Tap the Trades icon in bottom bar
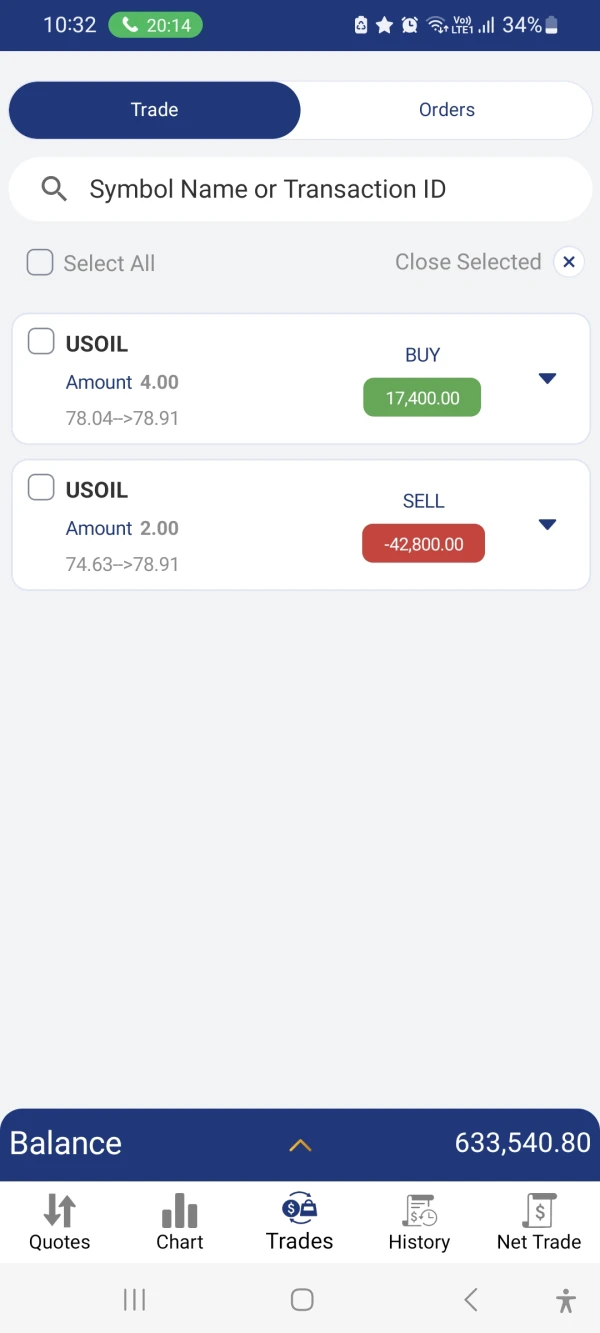 pyautogui.click(x=300, y=1209)
